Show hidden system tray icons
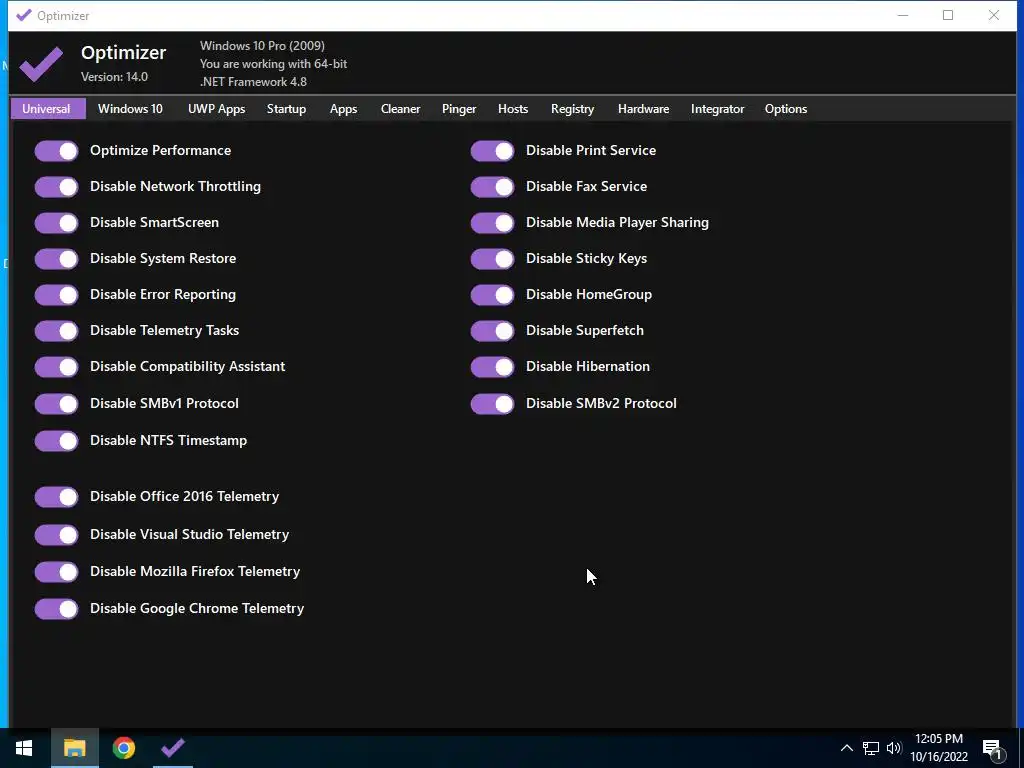 (x=846, y=748)
